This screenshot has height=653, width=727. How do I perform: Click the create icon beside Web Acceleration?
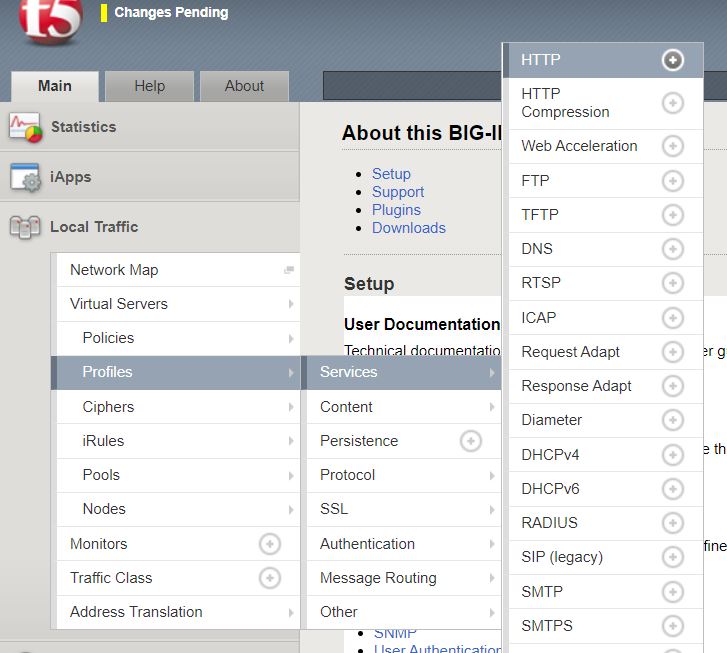pos(673,146)
